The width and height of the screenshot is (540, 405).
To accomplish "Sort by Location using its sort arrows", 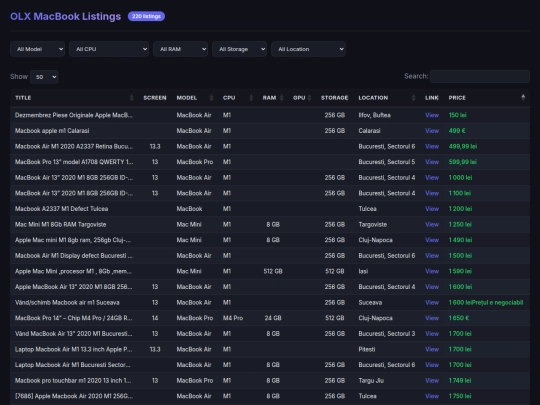I will click(x=413, y=98).
